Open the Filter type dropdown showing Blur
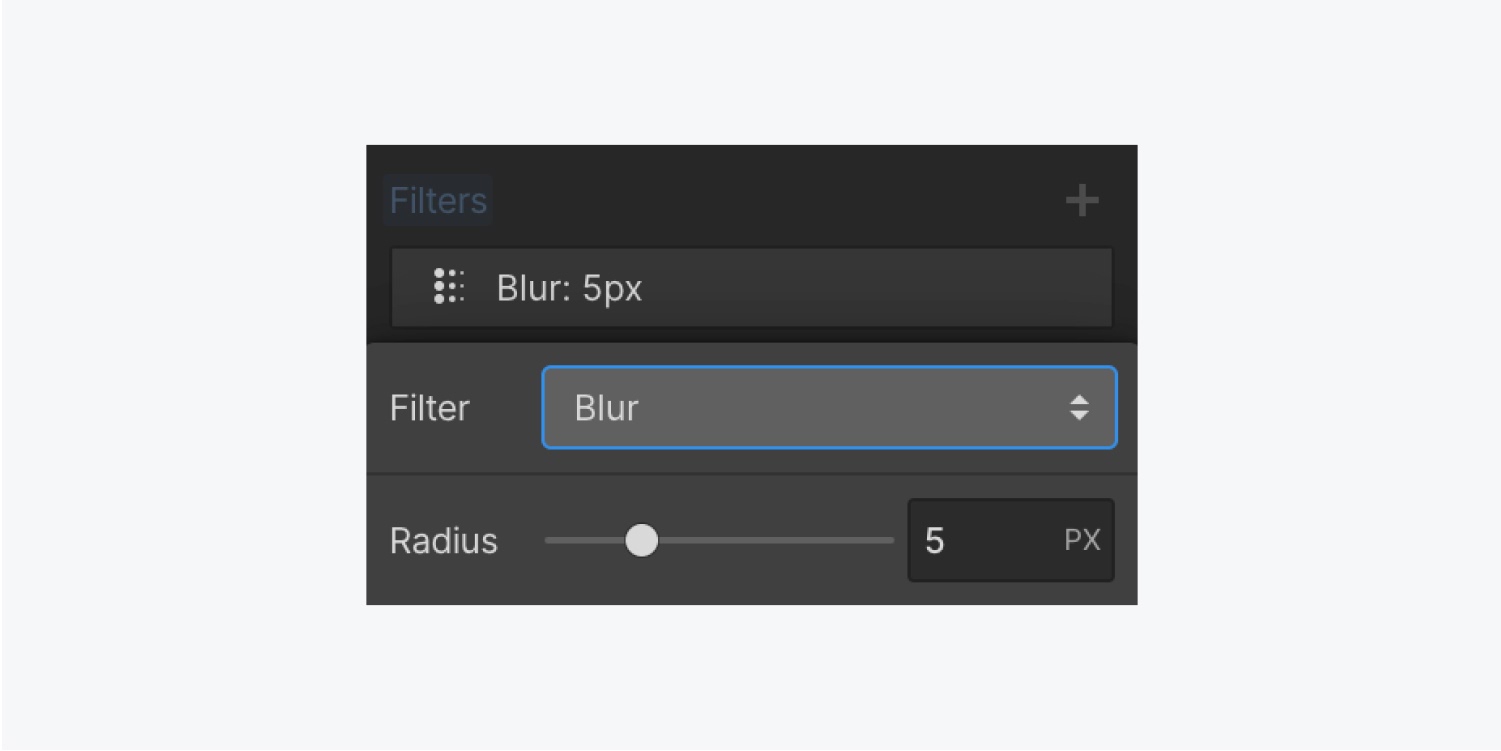The height and width of the screenshot is (751, 1501). pyautogui.click(x=829, y=408)
